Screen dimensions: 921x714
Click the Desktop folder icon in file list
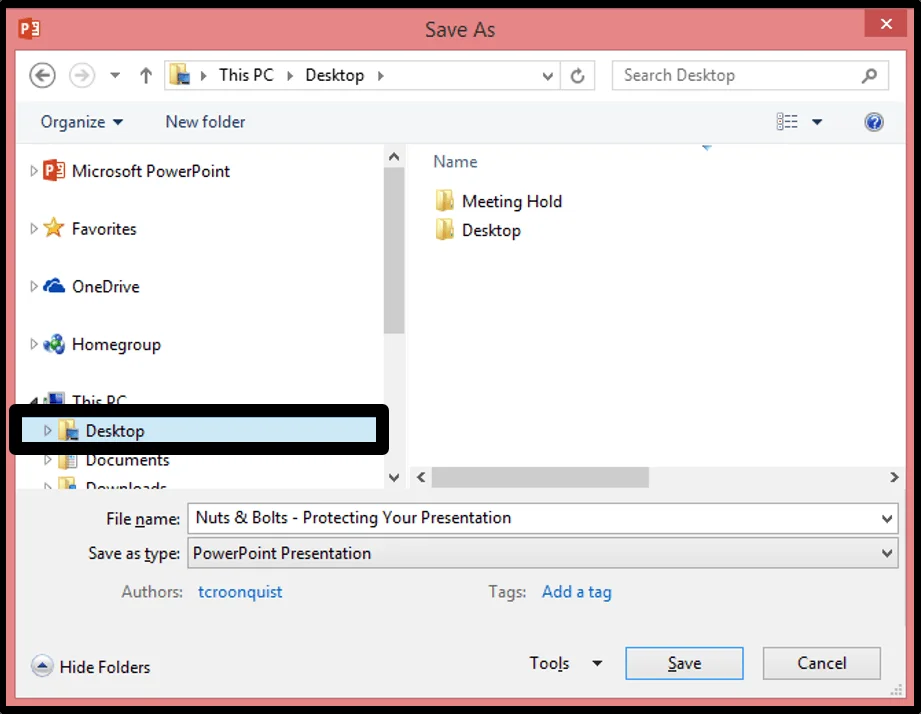coord(445,230)
